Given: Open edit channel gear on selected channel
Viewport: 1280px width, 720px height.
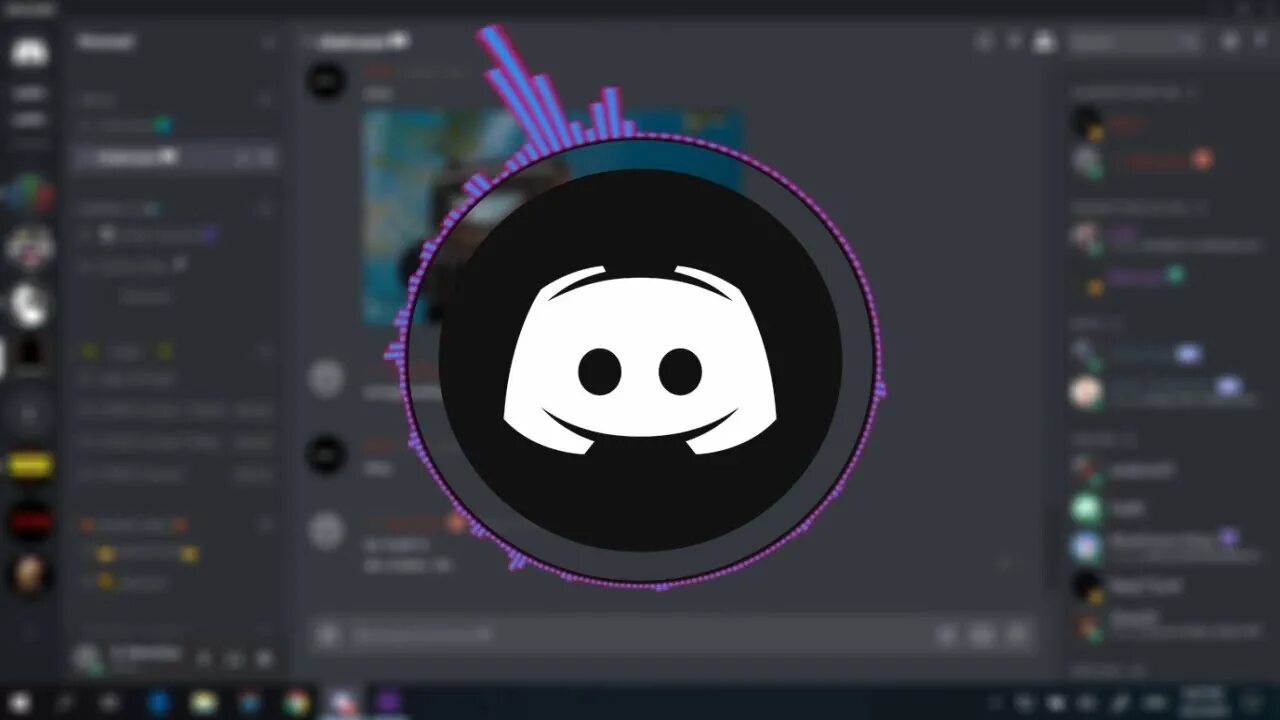Looking at the screenshot, I should (x=266, y=157).
